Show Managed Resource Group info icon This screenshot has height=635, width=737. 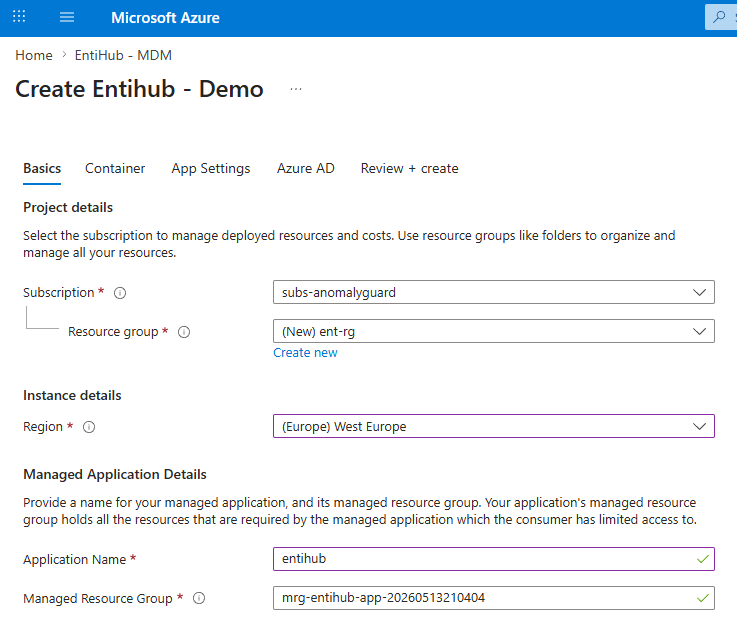pyautogui.click(x=199, y=599)
